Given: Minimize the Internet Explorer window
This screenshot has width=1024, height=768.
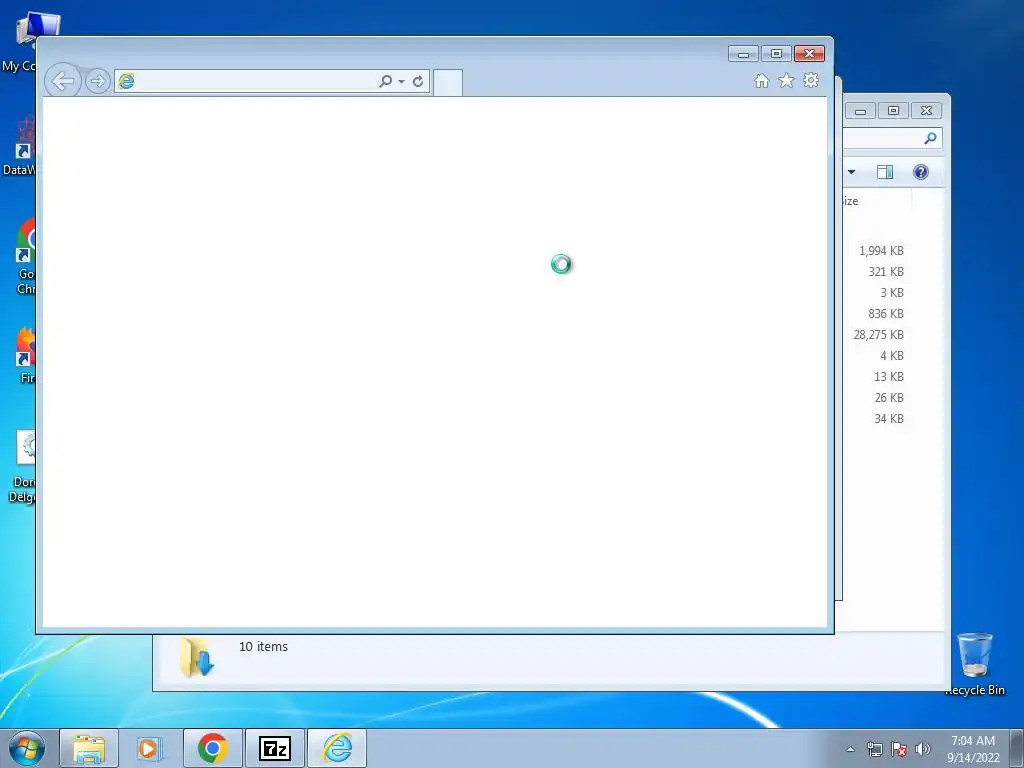Looking at the screenshot, I should 743,54.
